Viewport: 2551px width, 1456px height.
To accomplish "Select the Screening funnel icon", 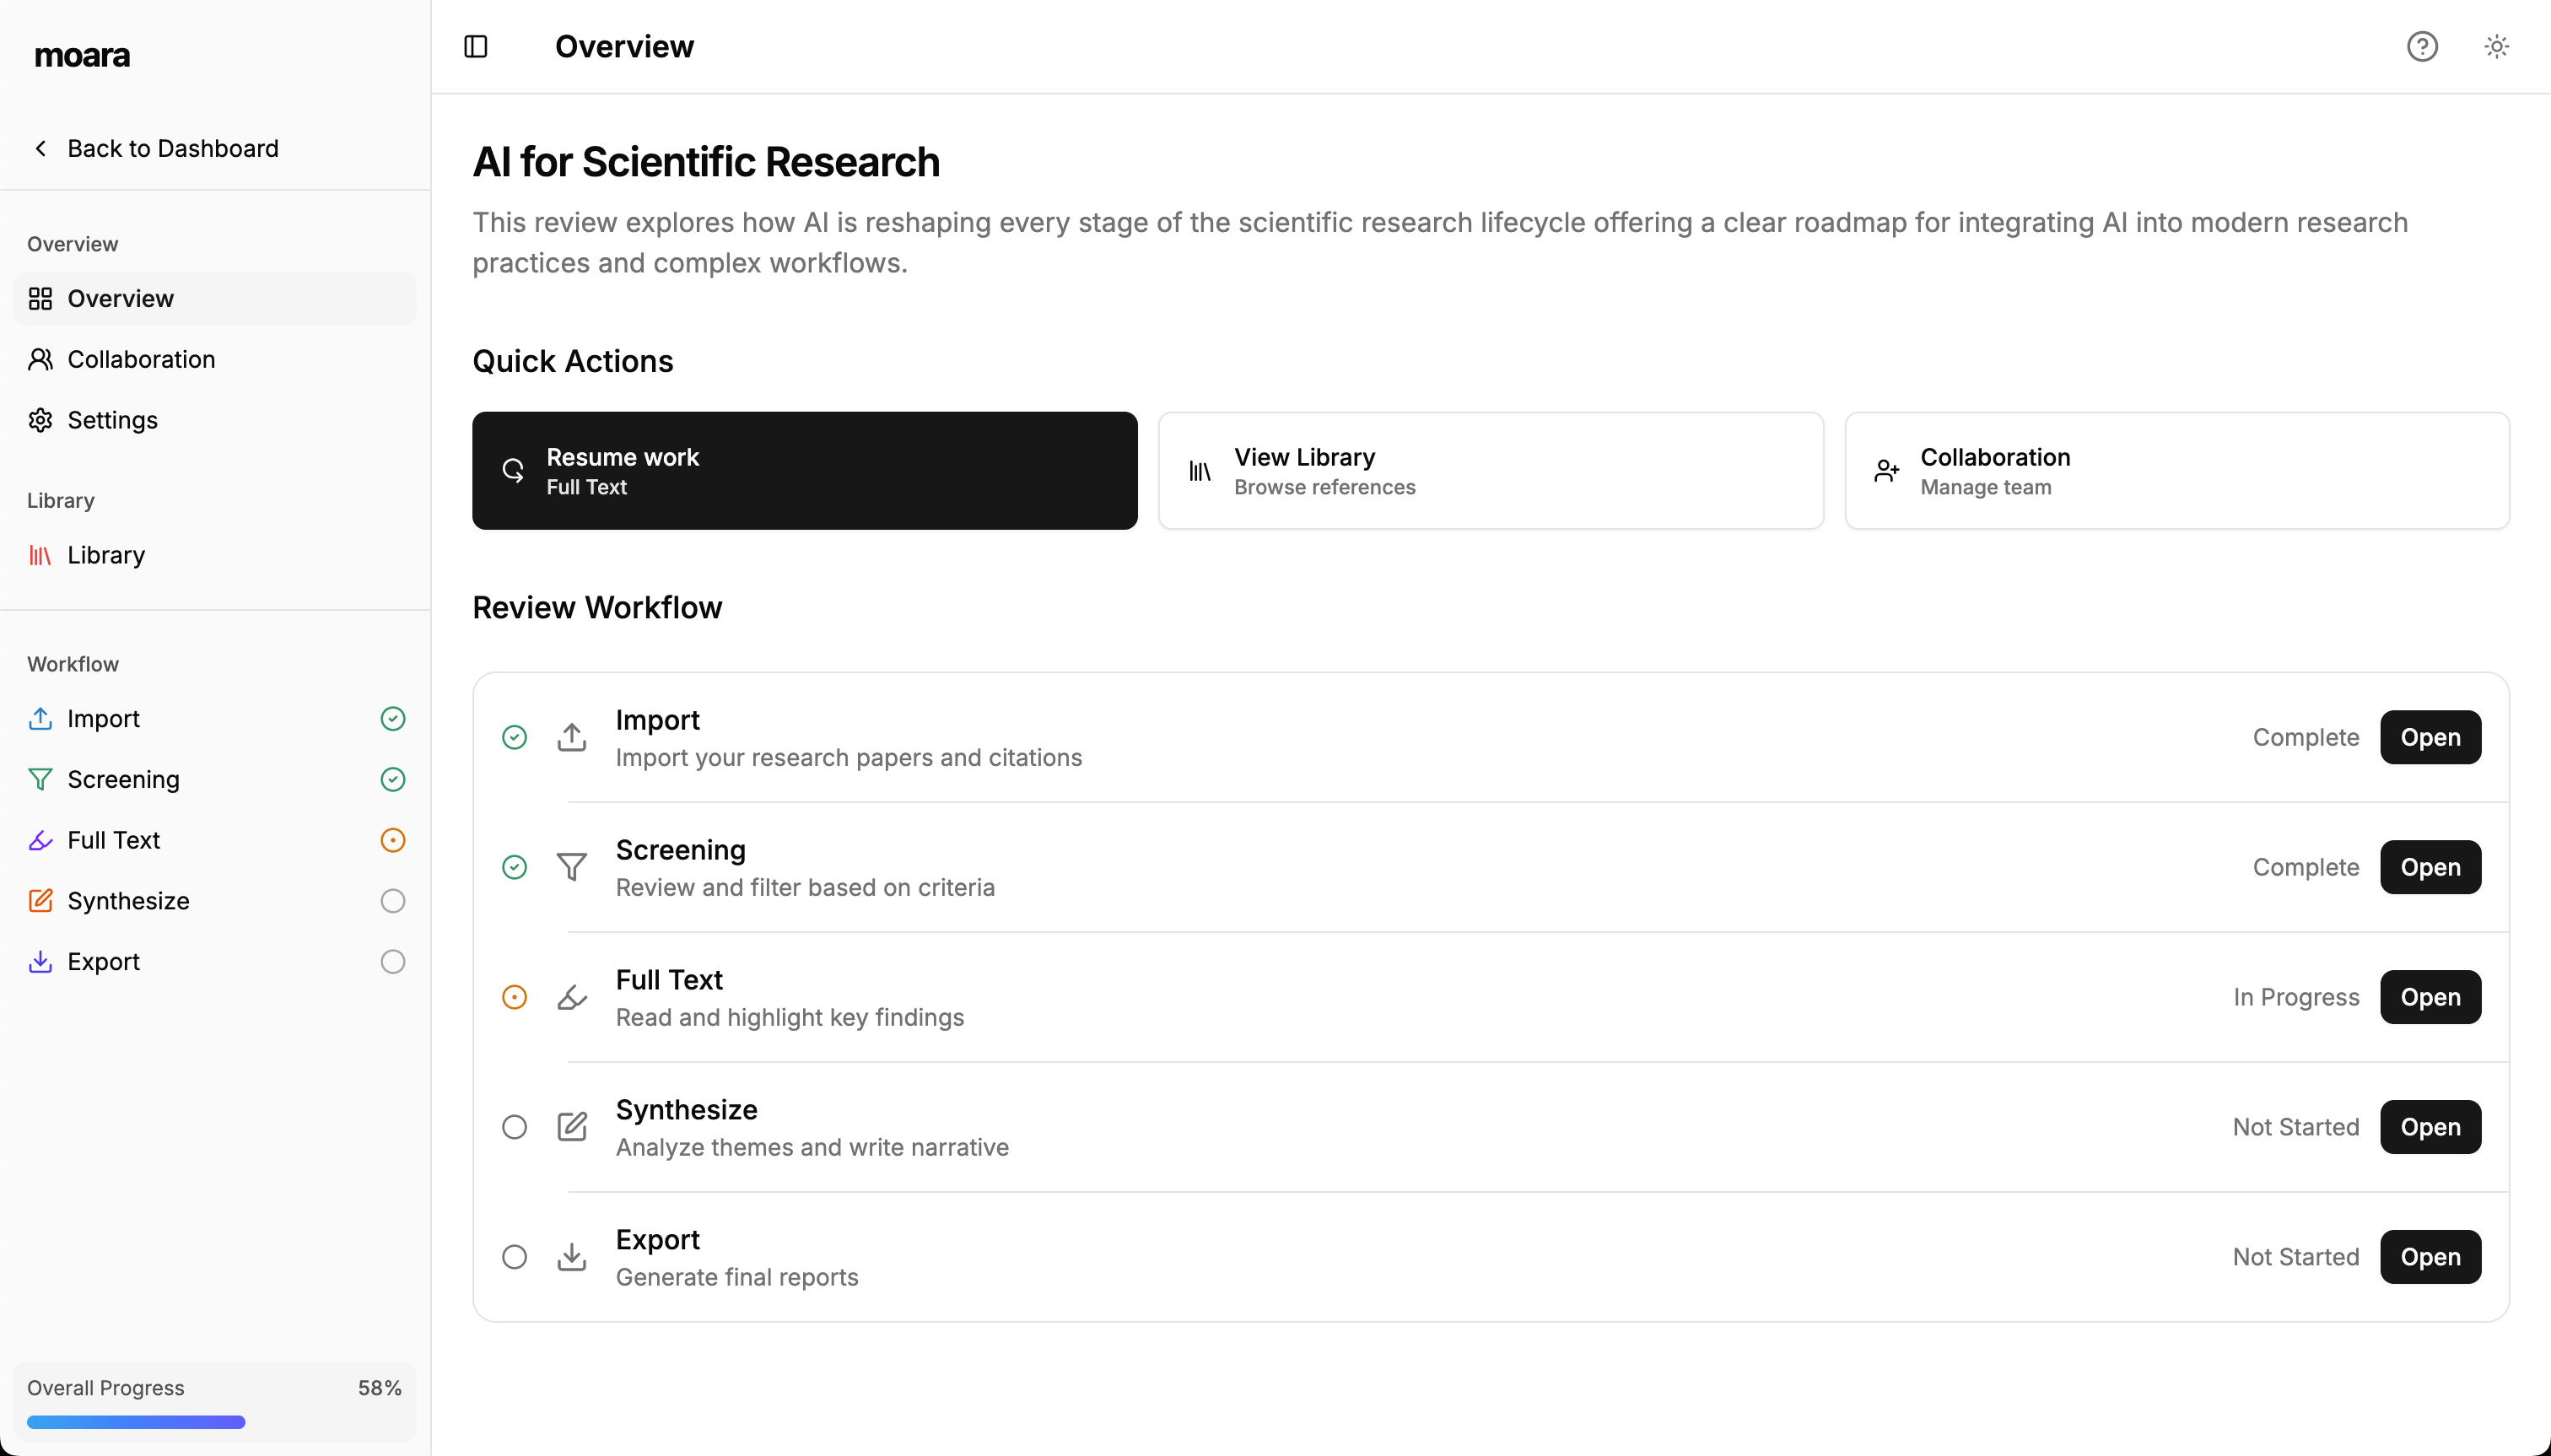I will (x=572, y=867).
